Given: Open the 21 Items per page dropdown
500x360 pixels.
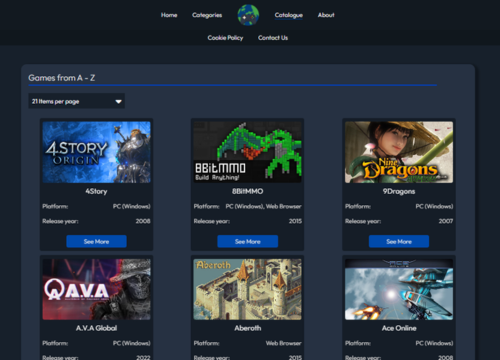Looking at the screenshot, I should pyautogui.click(x=77, y=101).
